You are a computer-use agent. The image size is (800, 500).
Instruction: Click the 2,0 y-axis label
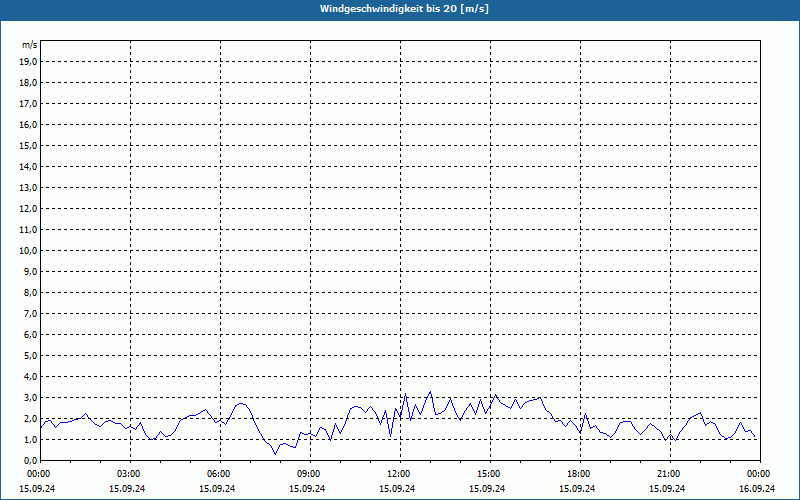coord(30,418)
